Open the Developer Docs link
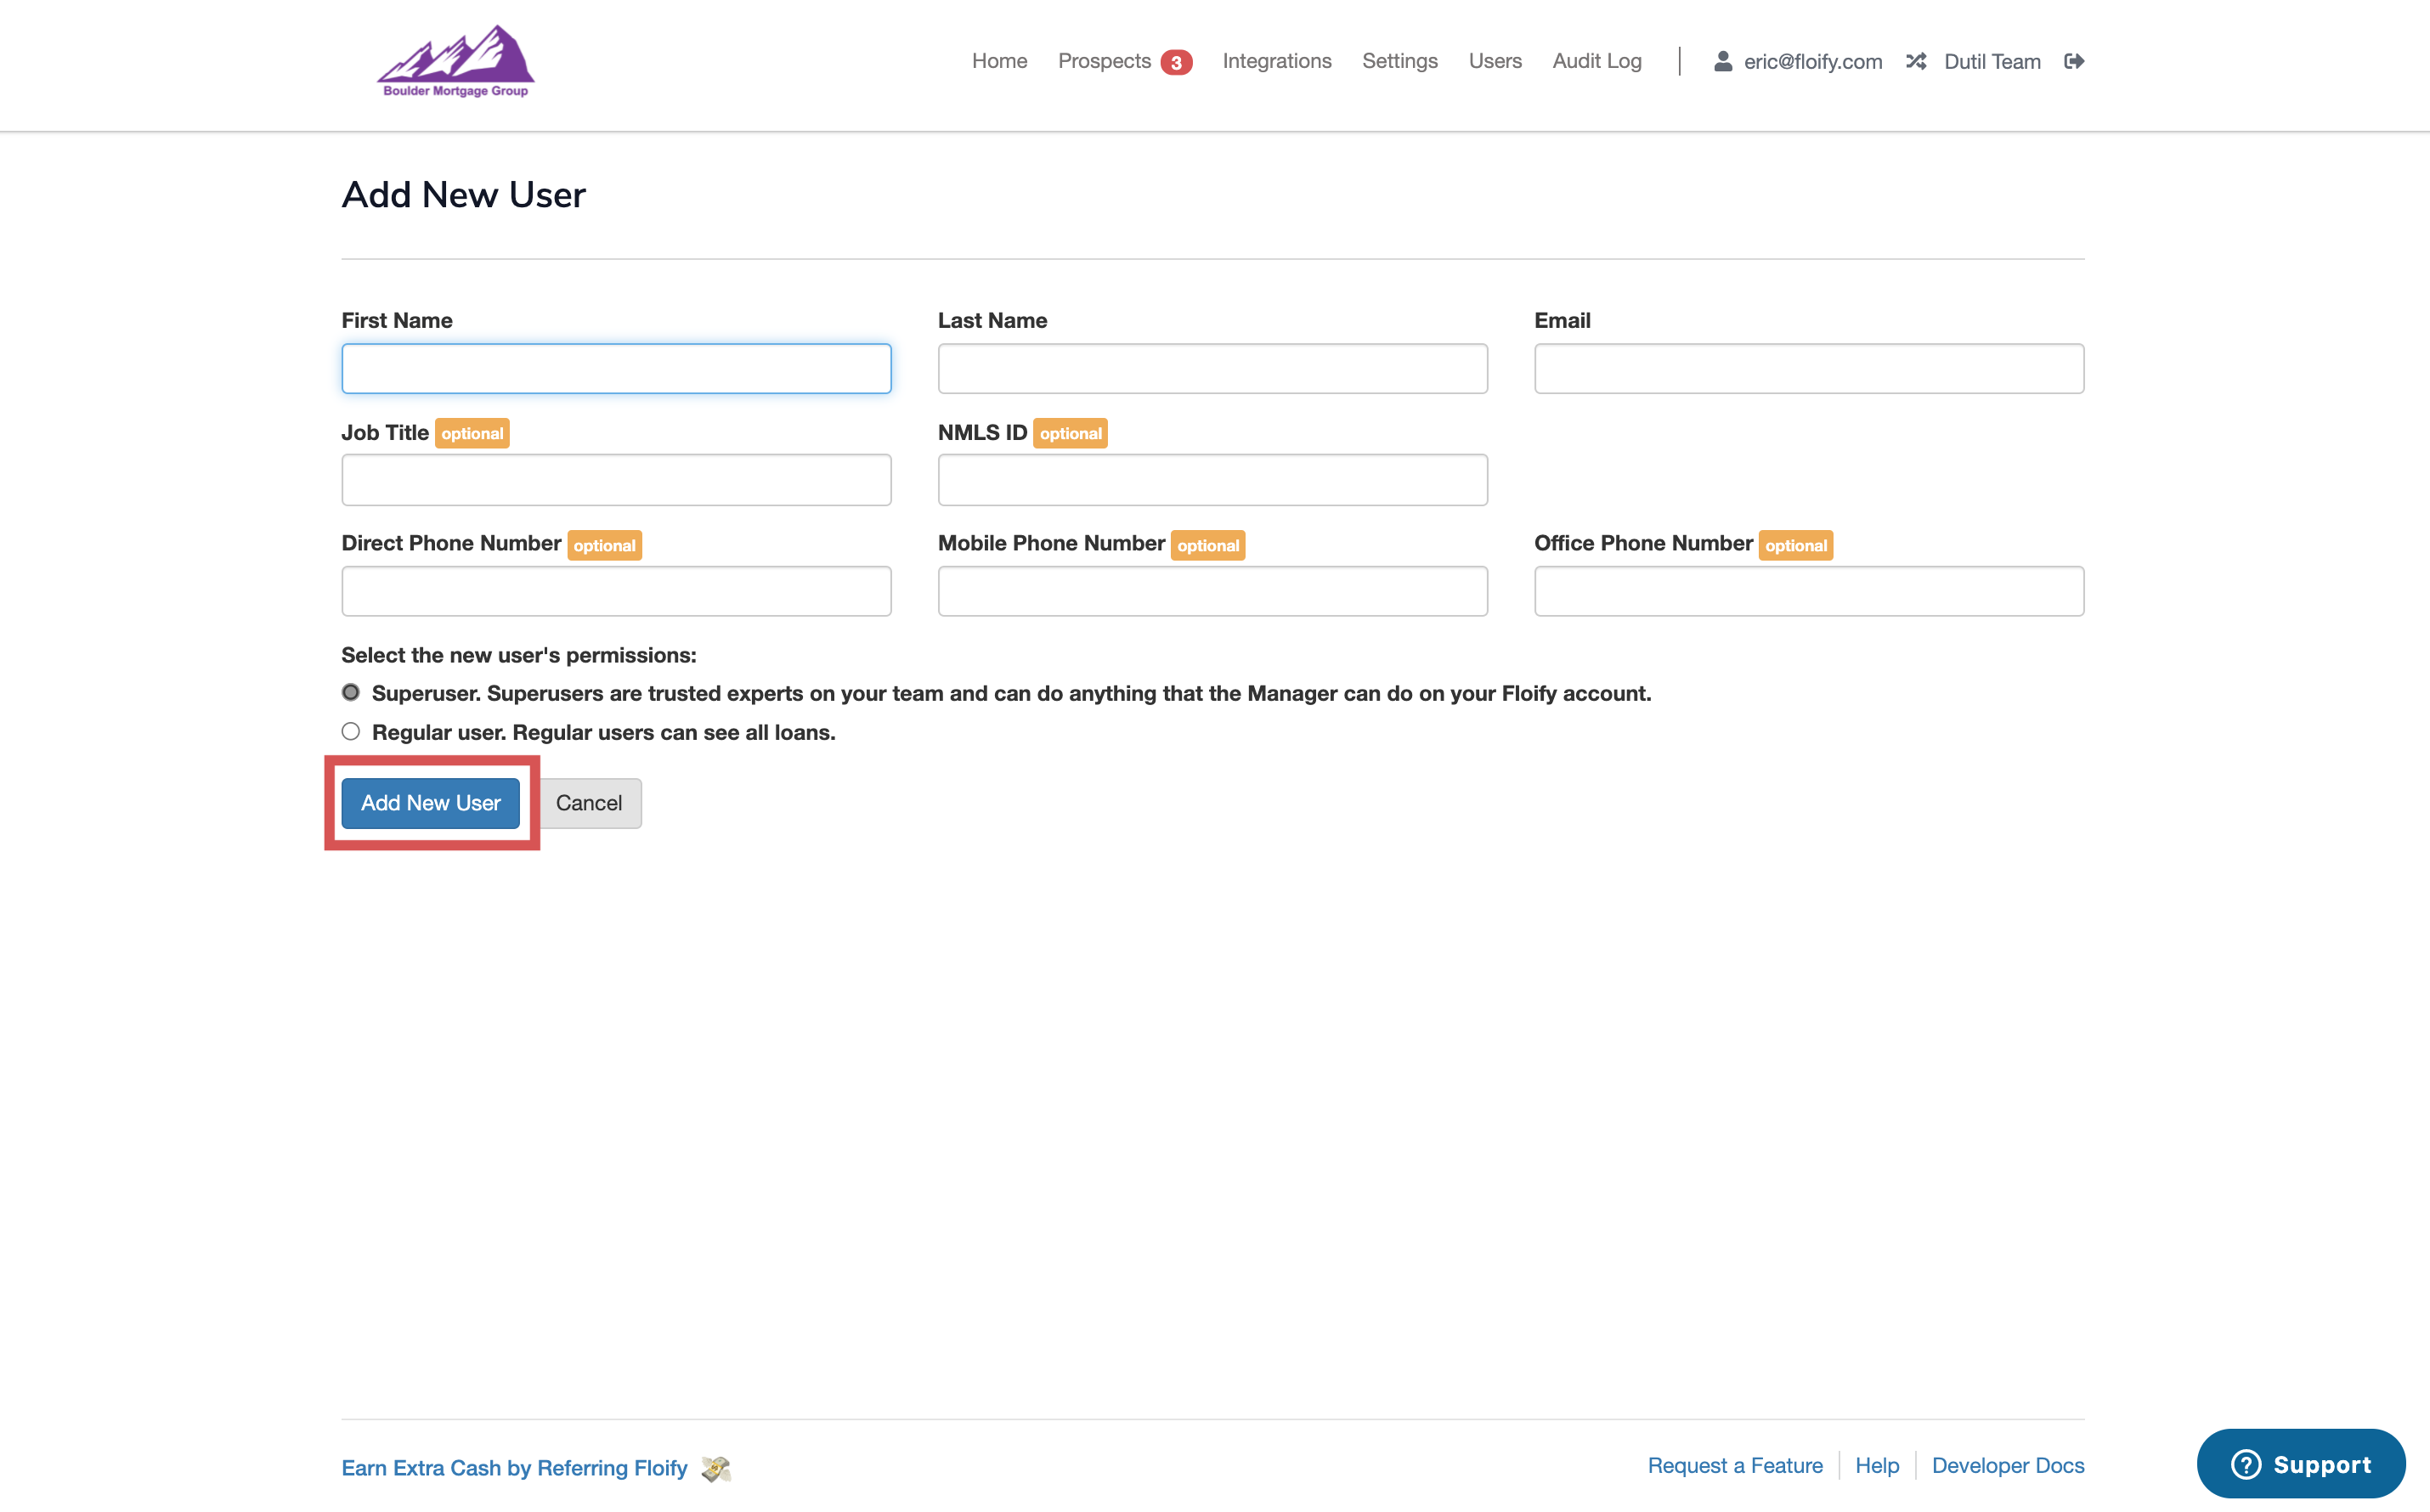The image size is (2430, 1512). [x=2007, y=1465]
